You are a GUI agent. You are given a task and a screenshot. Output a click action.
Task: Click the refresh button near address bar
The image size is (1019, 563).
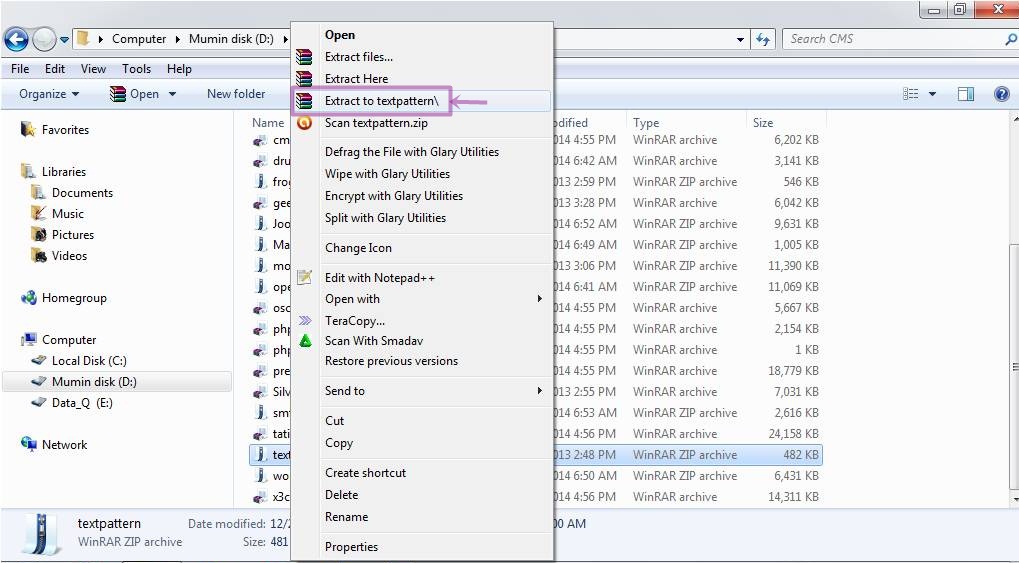point(764,39)
